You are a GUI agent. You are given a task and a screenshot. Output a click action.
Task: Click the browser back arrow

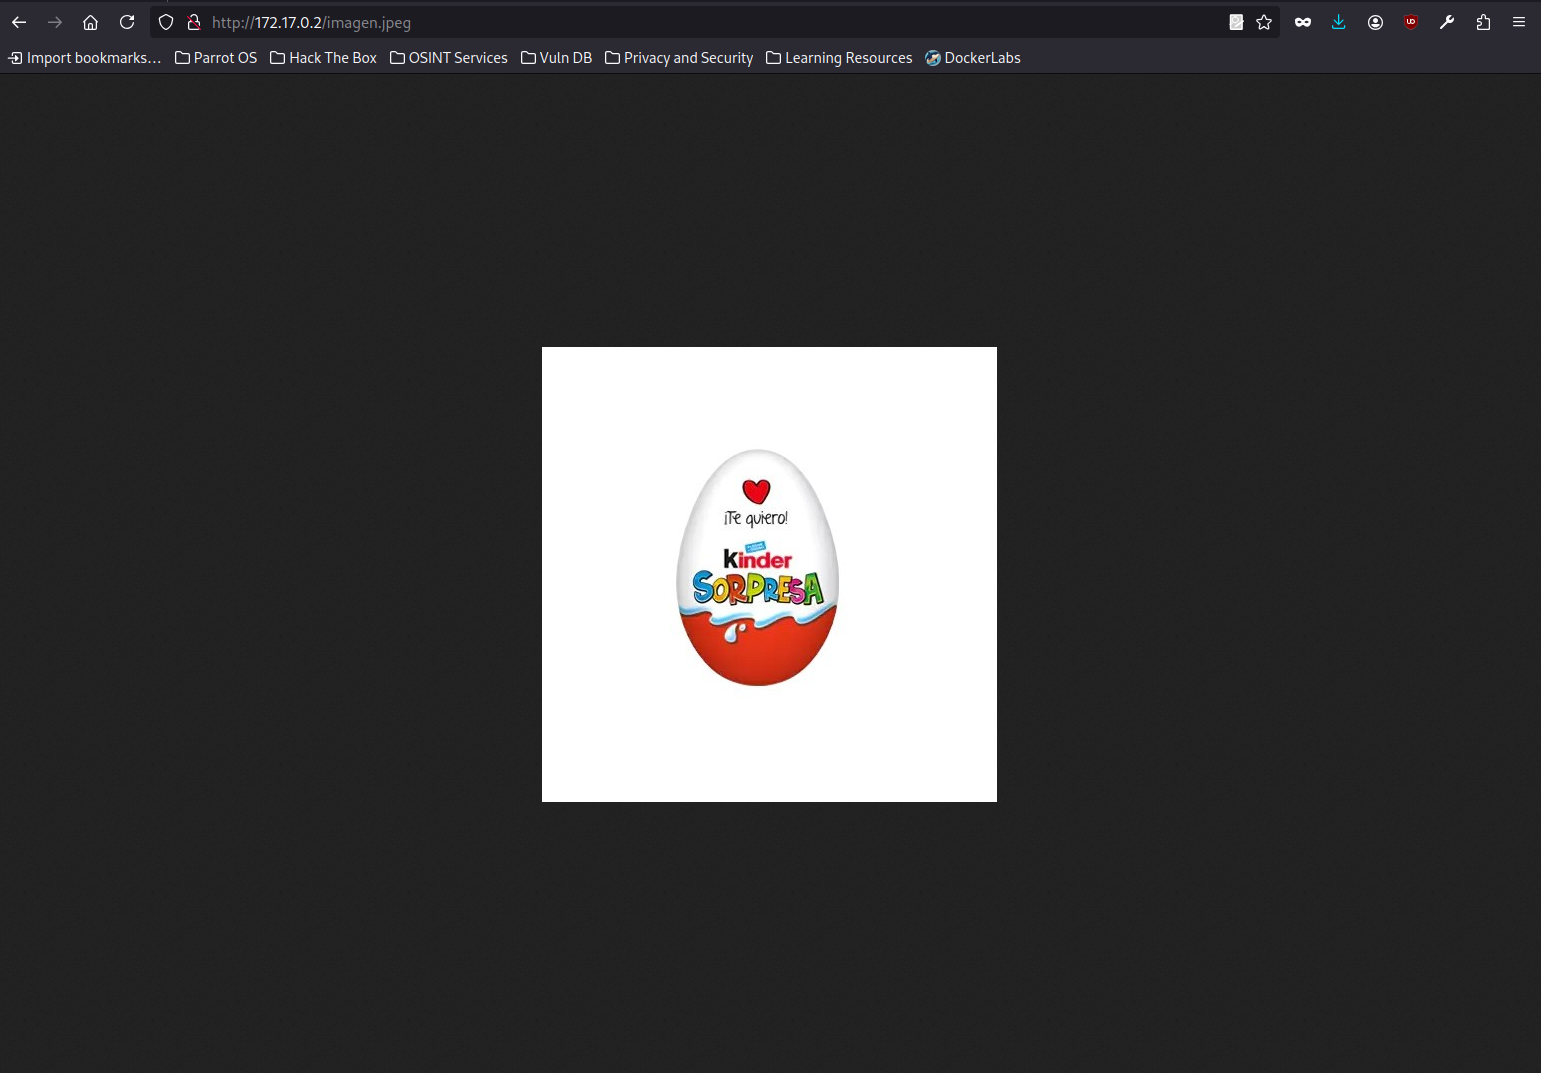19,22
